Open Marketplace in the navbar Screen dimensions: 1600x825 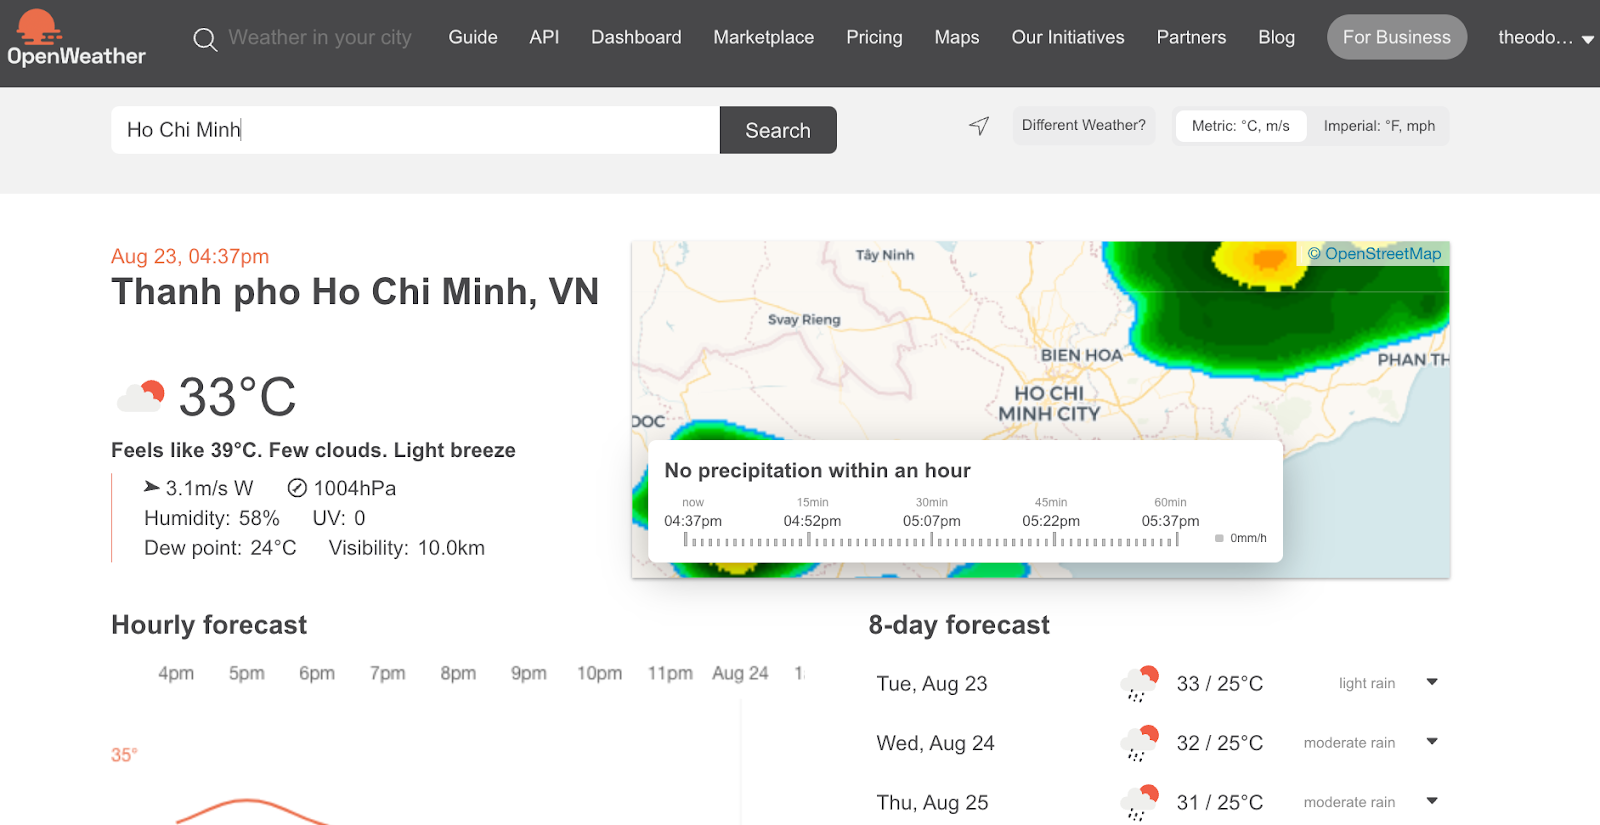764,37
